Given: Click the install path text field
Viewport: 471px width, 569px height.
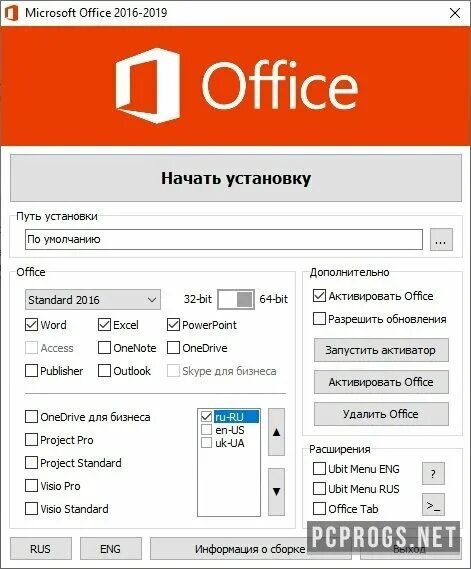Looking at the screenshot, I should click(224, 240).
